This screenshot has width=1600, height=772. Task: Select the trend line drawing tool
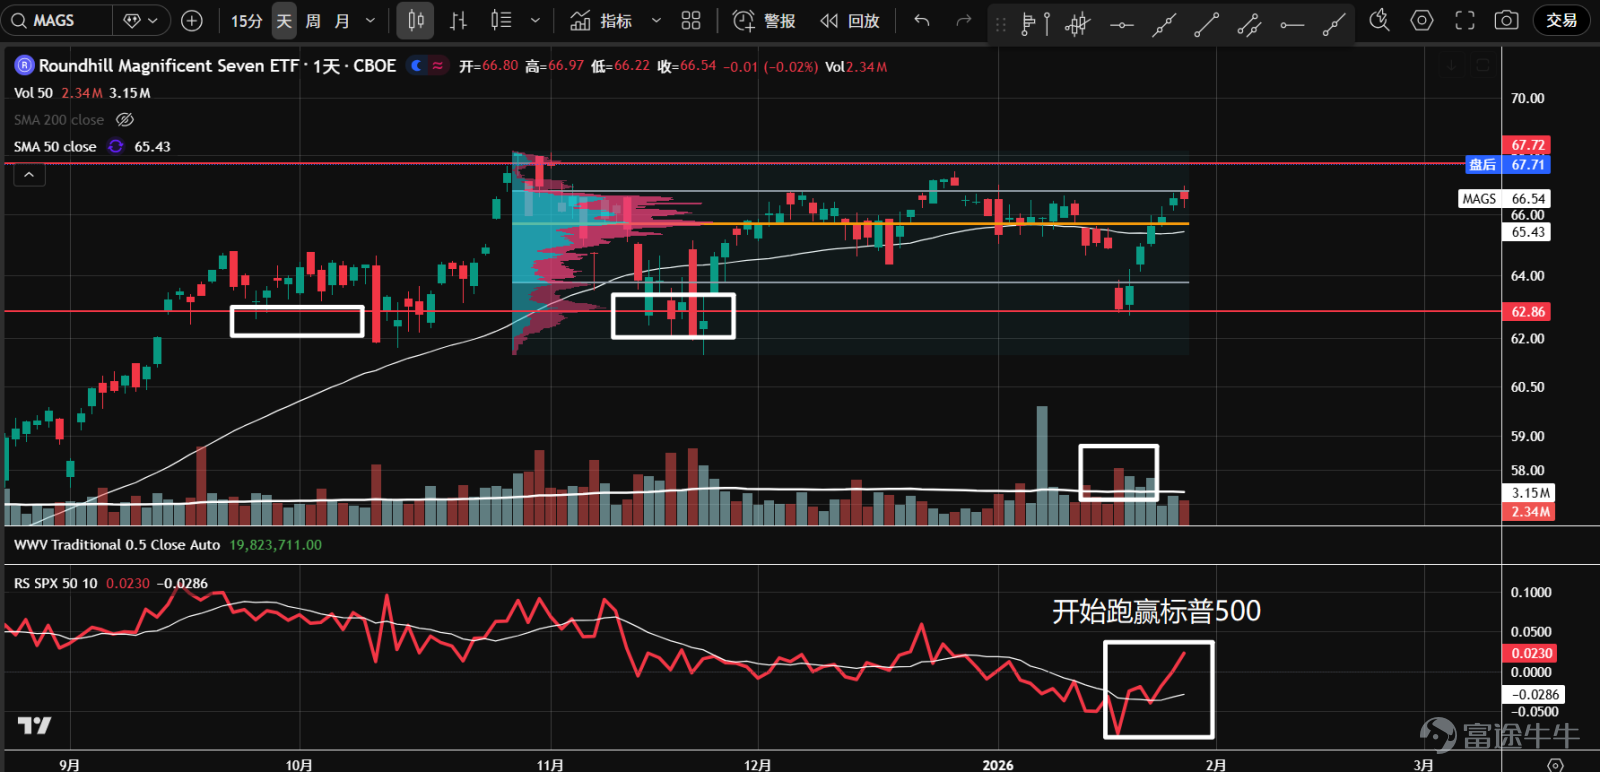pos(1206,24)
